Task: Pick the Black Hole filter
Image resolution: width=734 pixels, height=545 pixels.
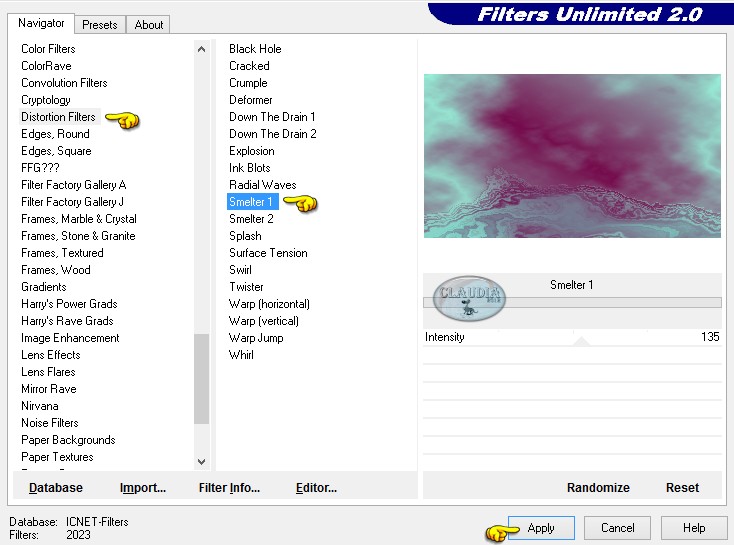Action: pos(255,49)
